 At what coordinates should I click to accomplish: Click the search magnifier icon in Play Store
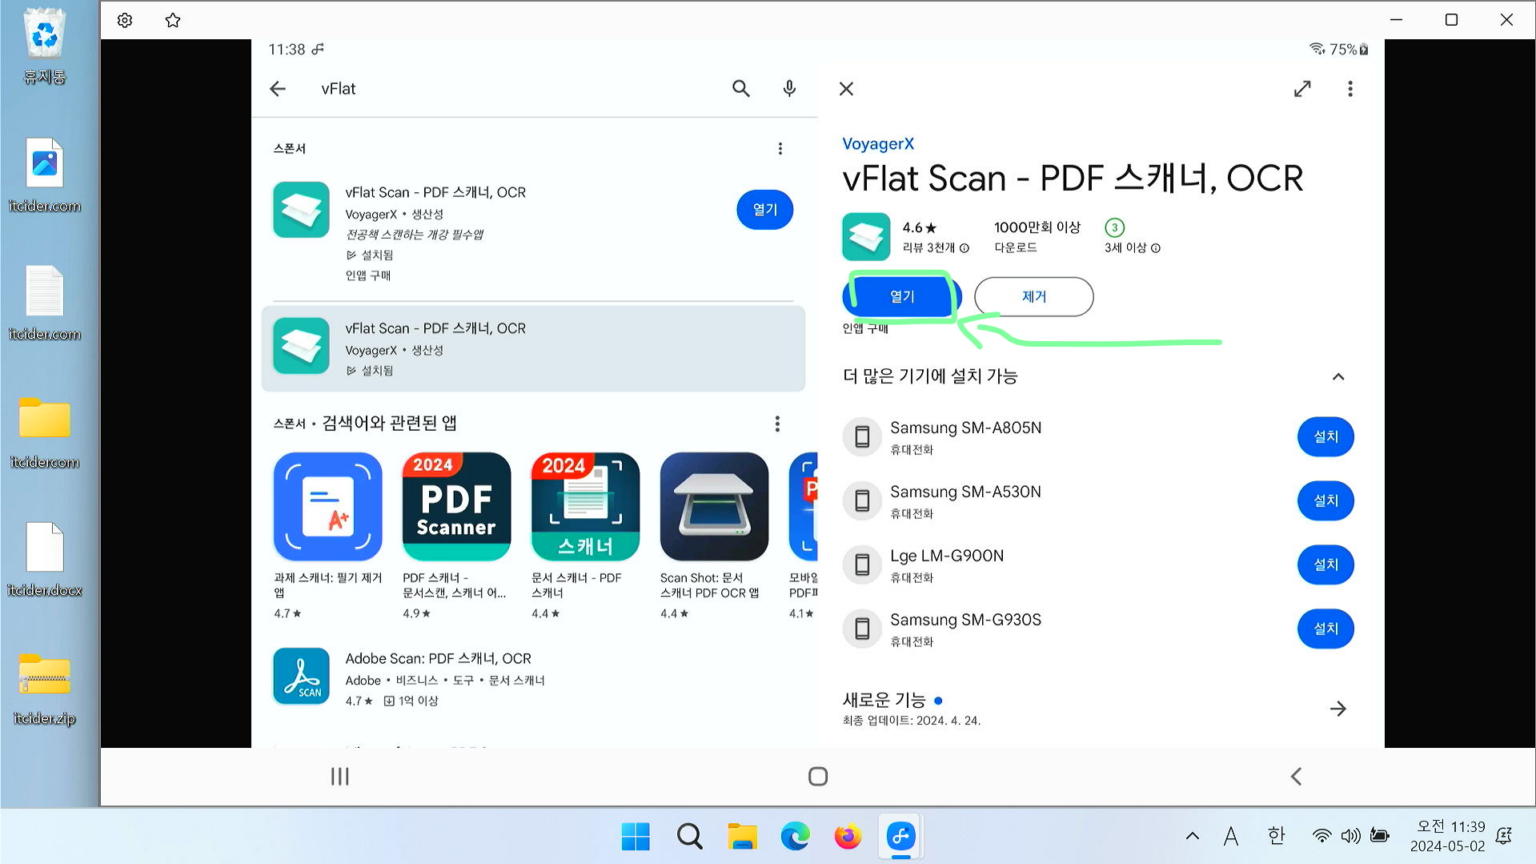click(x=740, y=89)
